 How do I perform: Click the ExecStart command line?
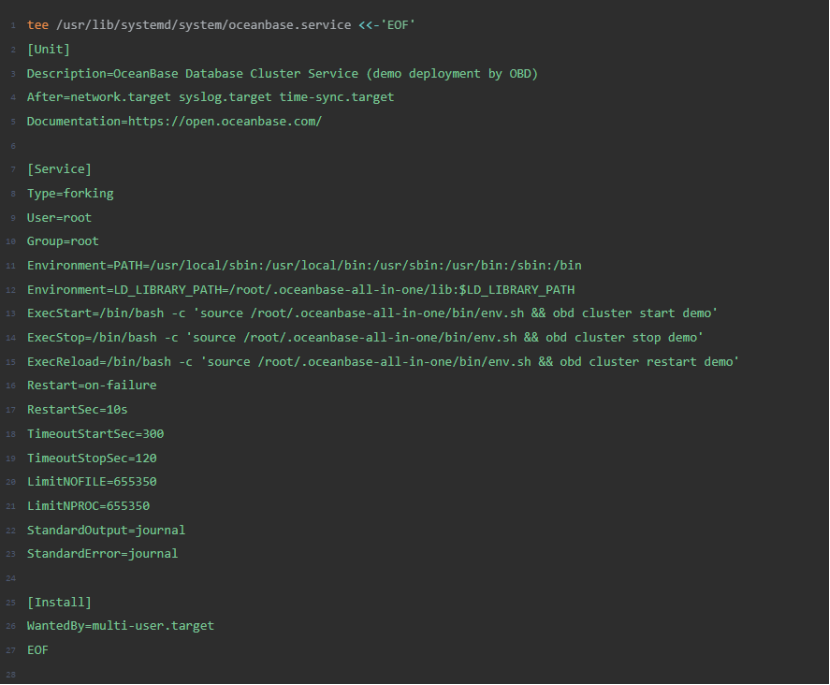(x=372, y=313)
